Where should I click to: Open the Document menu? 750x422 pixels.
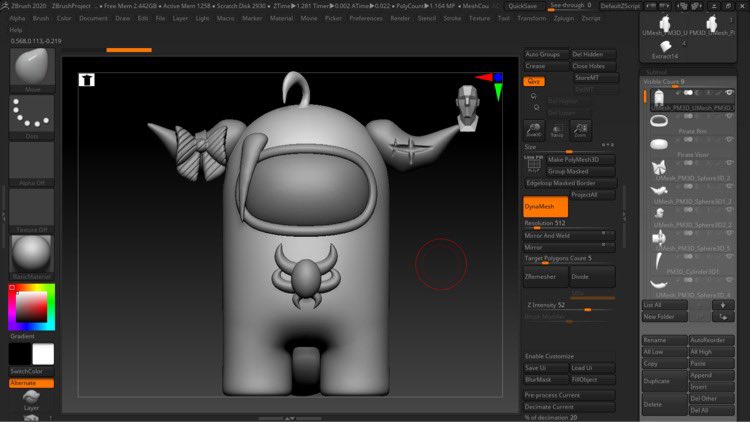(x=93, y=18)
